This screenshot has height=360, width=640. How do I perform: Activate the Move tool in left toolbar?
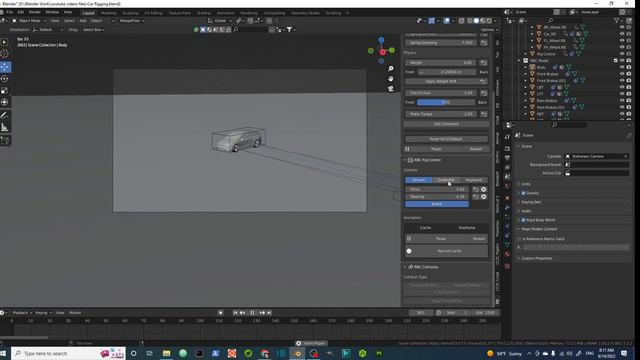click(x=5, y=67)
